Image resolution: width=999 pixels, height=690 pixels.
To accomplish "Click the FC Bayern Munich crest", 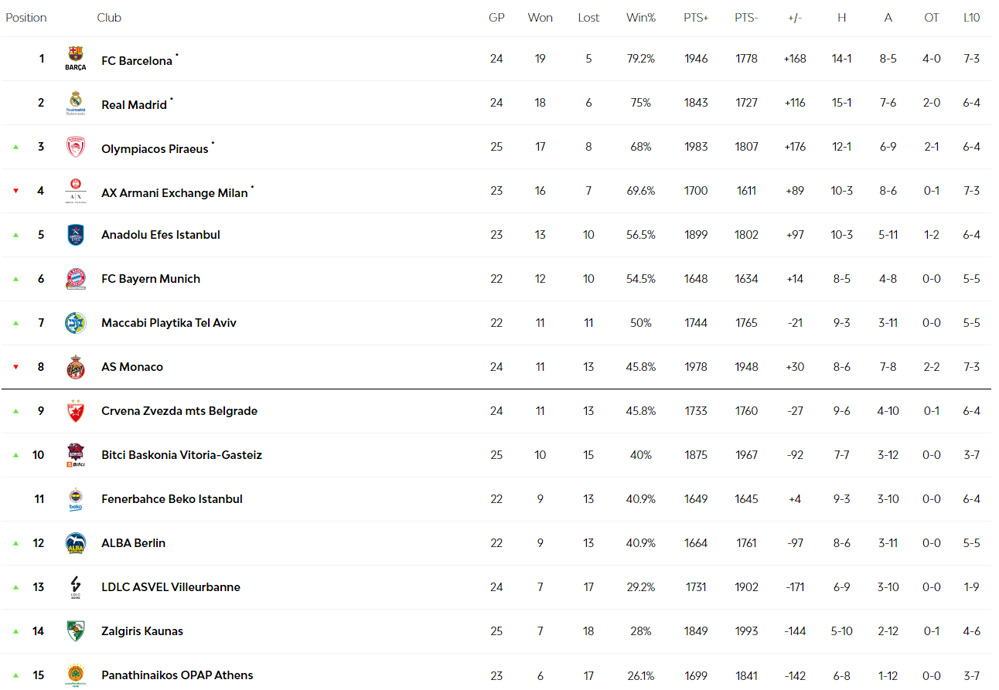I will coord(75,278).
